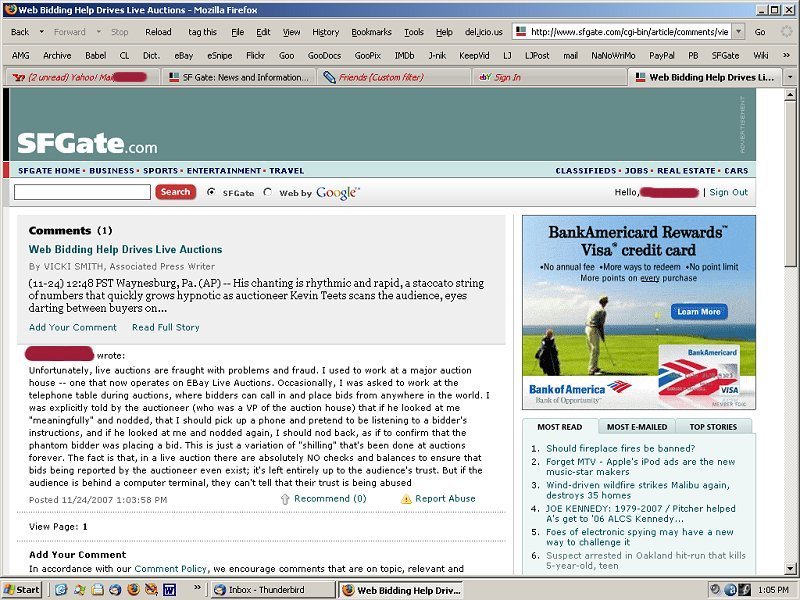Open Web Bidding Help Drives Live Auctions headline
The image size is (800, 600).
click(126, 249)
